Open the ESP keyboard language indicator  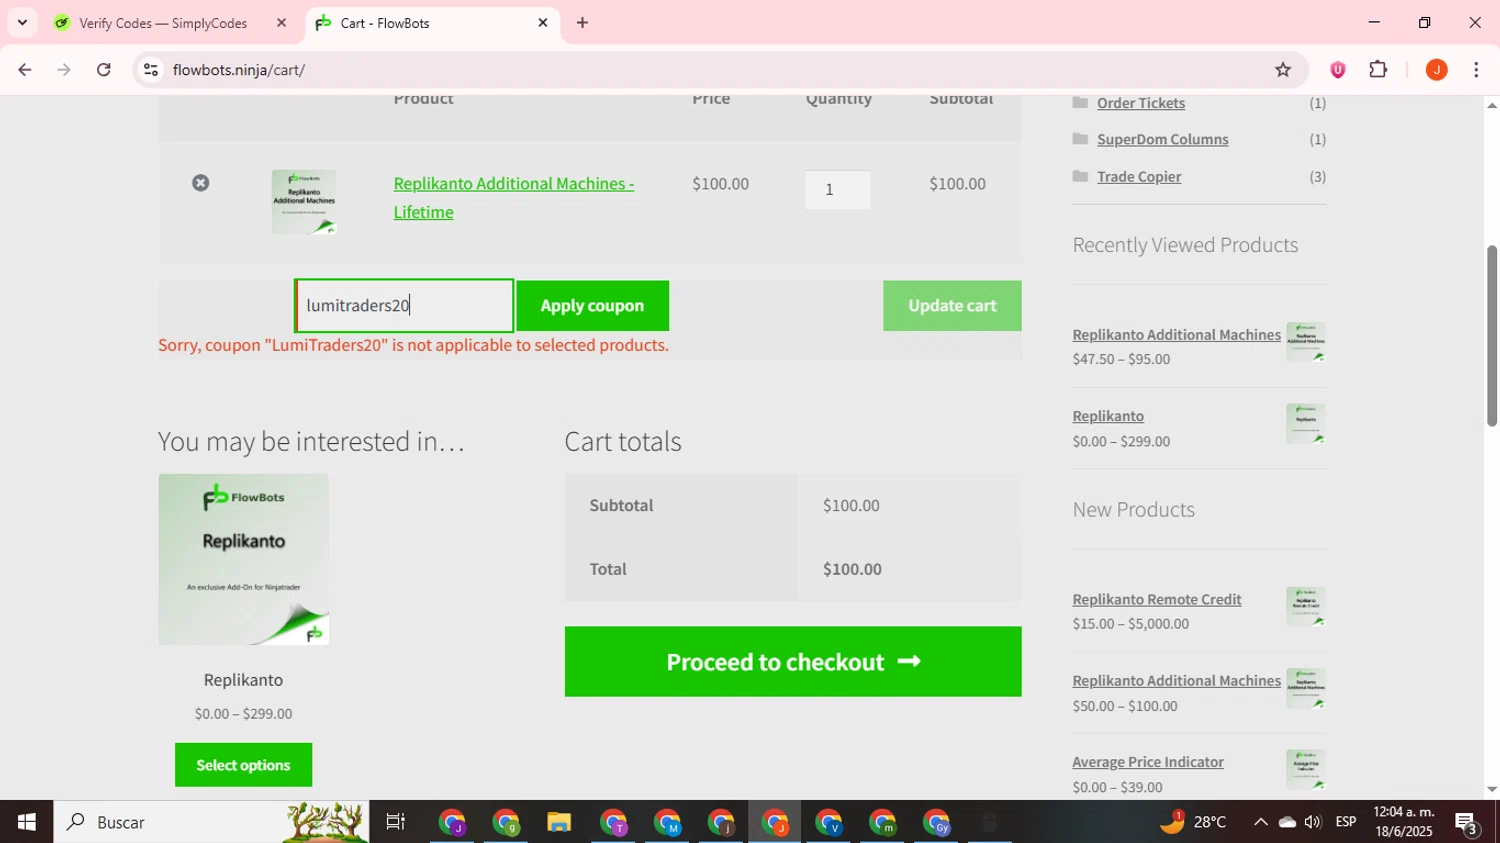tap(1346, 822)
